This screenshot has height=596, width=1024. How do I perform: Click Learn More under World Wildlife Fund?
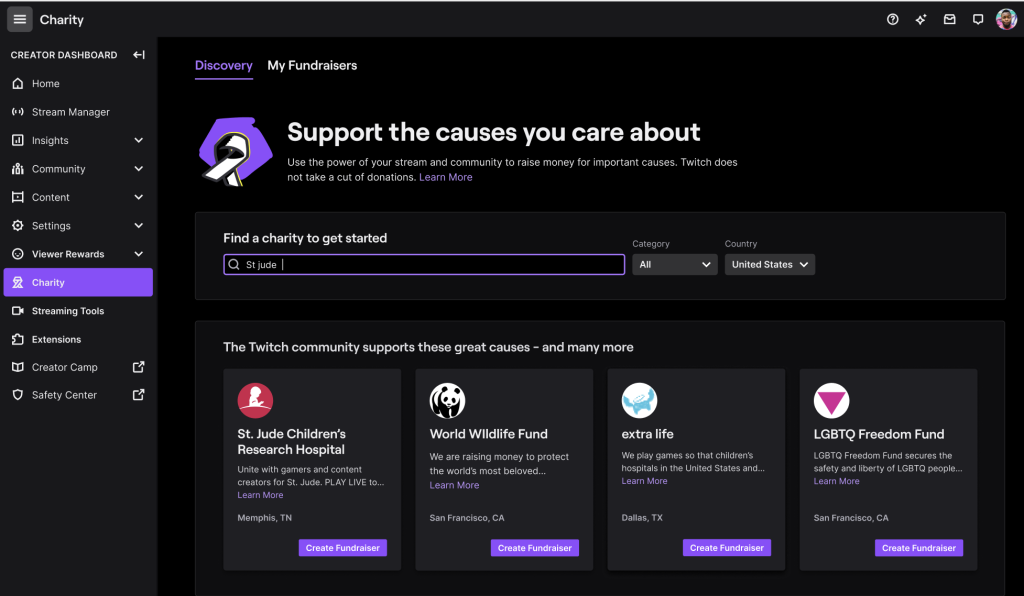click(455, 485)
